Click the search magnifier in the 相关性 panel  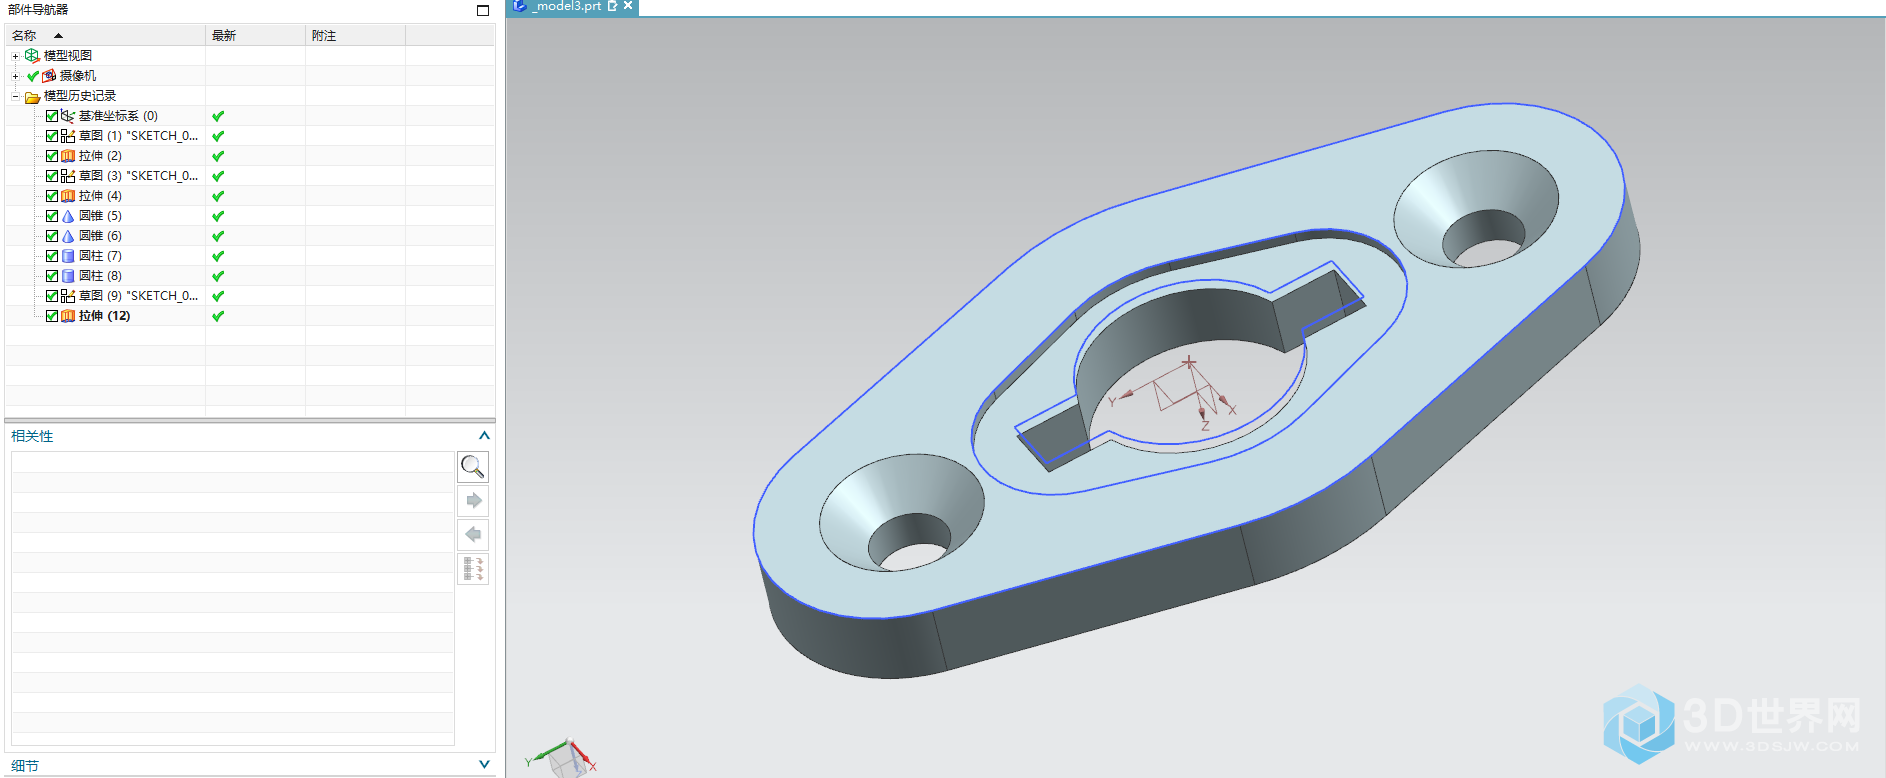pos(473,467)
